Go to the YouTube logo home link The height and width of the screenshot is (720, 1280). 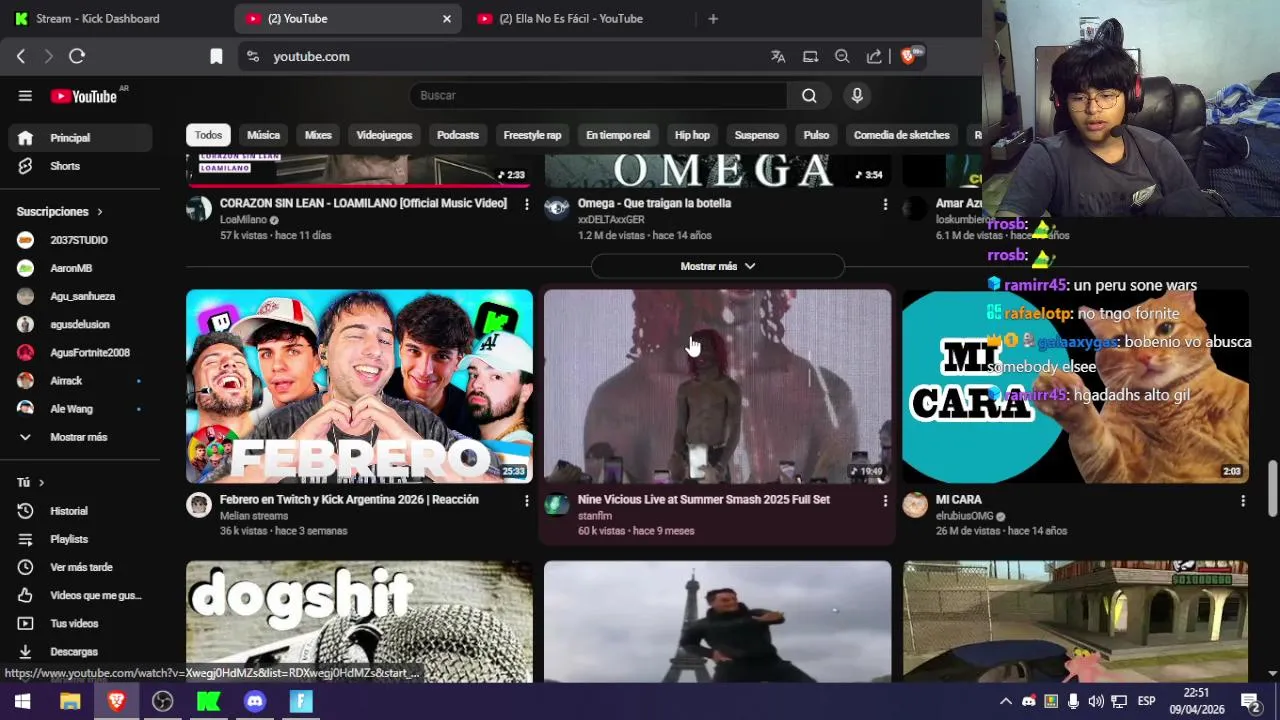pos(85,96)
